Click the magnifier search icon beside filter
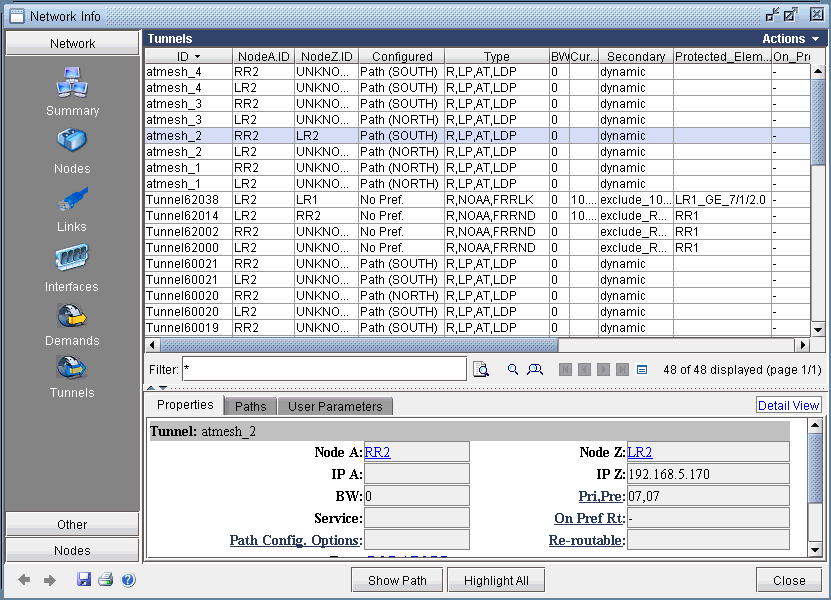 pos(513,369)
